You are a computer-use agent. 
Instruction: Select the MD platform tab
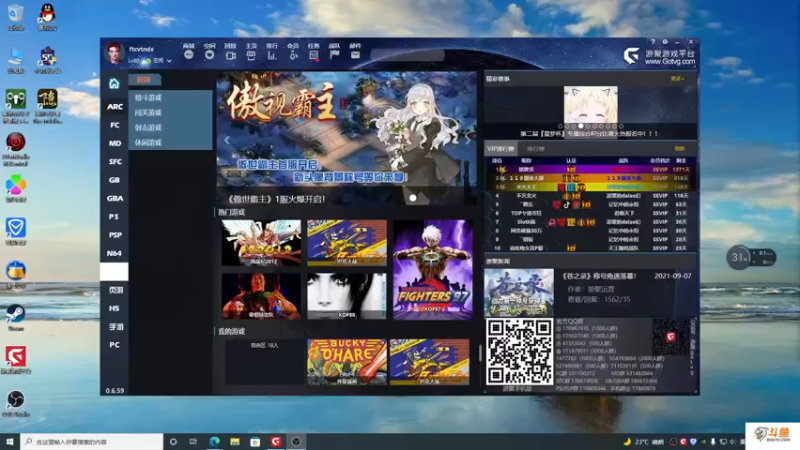point(114,143)
